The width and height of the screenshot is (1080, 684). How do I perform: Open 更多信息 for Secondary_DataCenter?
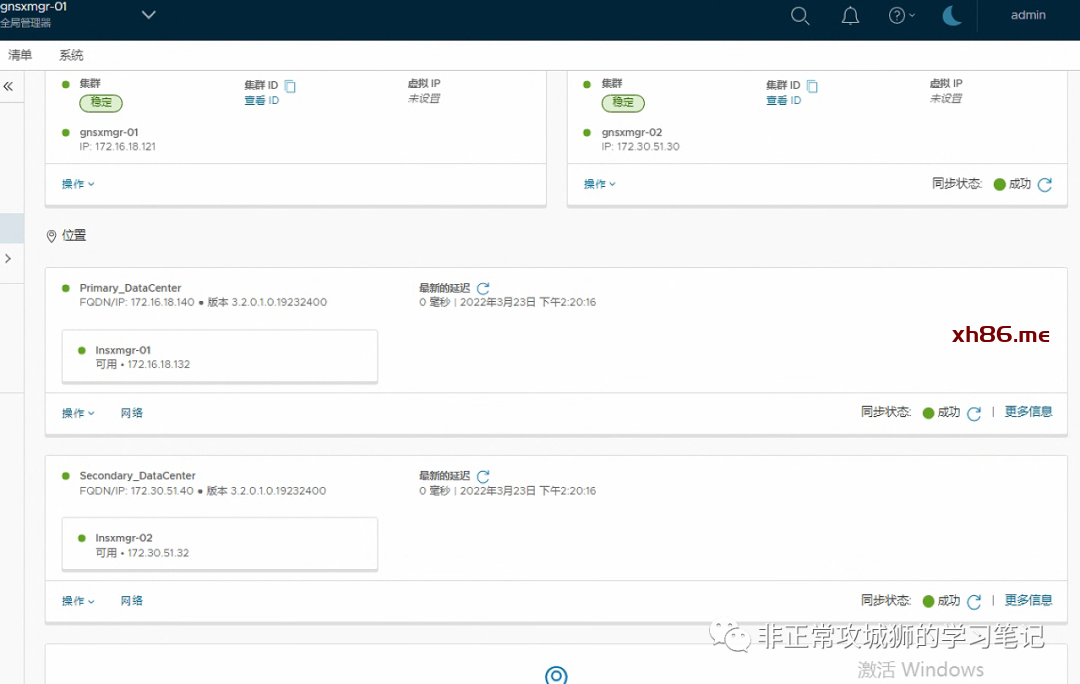pyautogui.click(x=1028, y=600)
